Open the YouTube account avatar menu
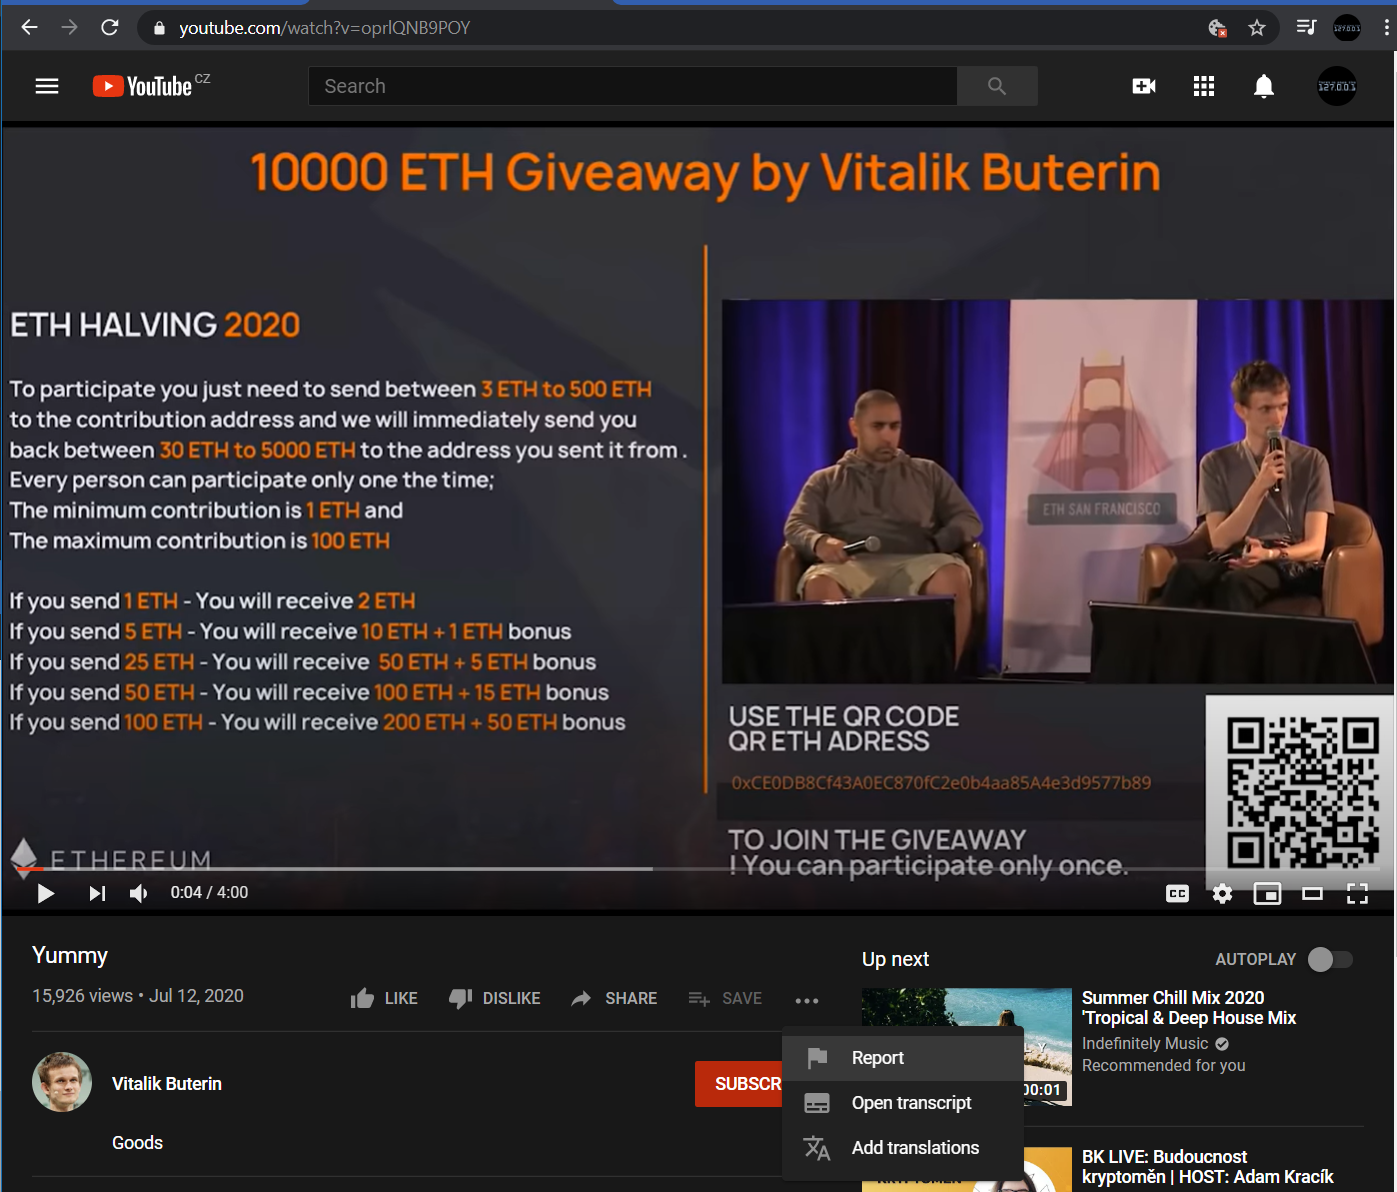The height and width of the screenshot is (1192, 1397). click(1337, 86)
